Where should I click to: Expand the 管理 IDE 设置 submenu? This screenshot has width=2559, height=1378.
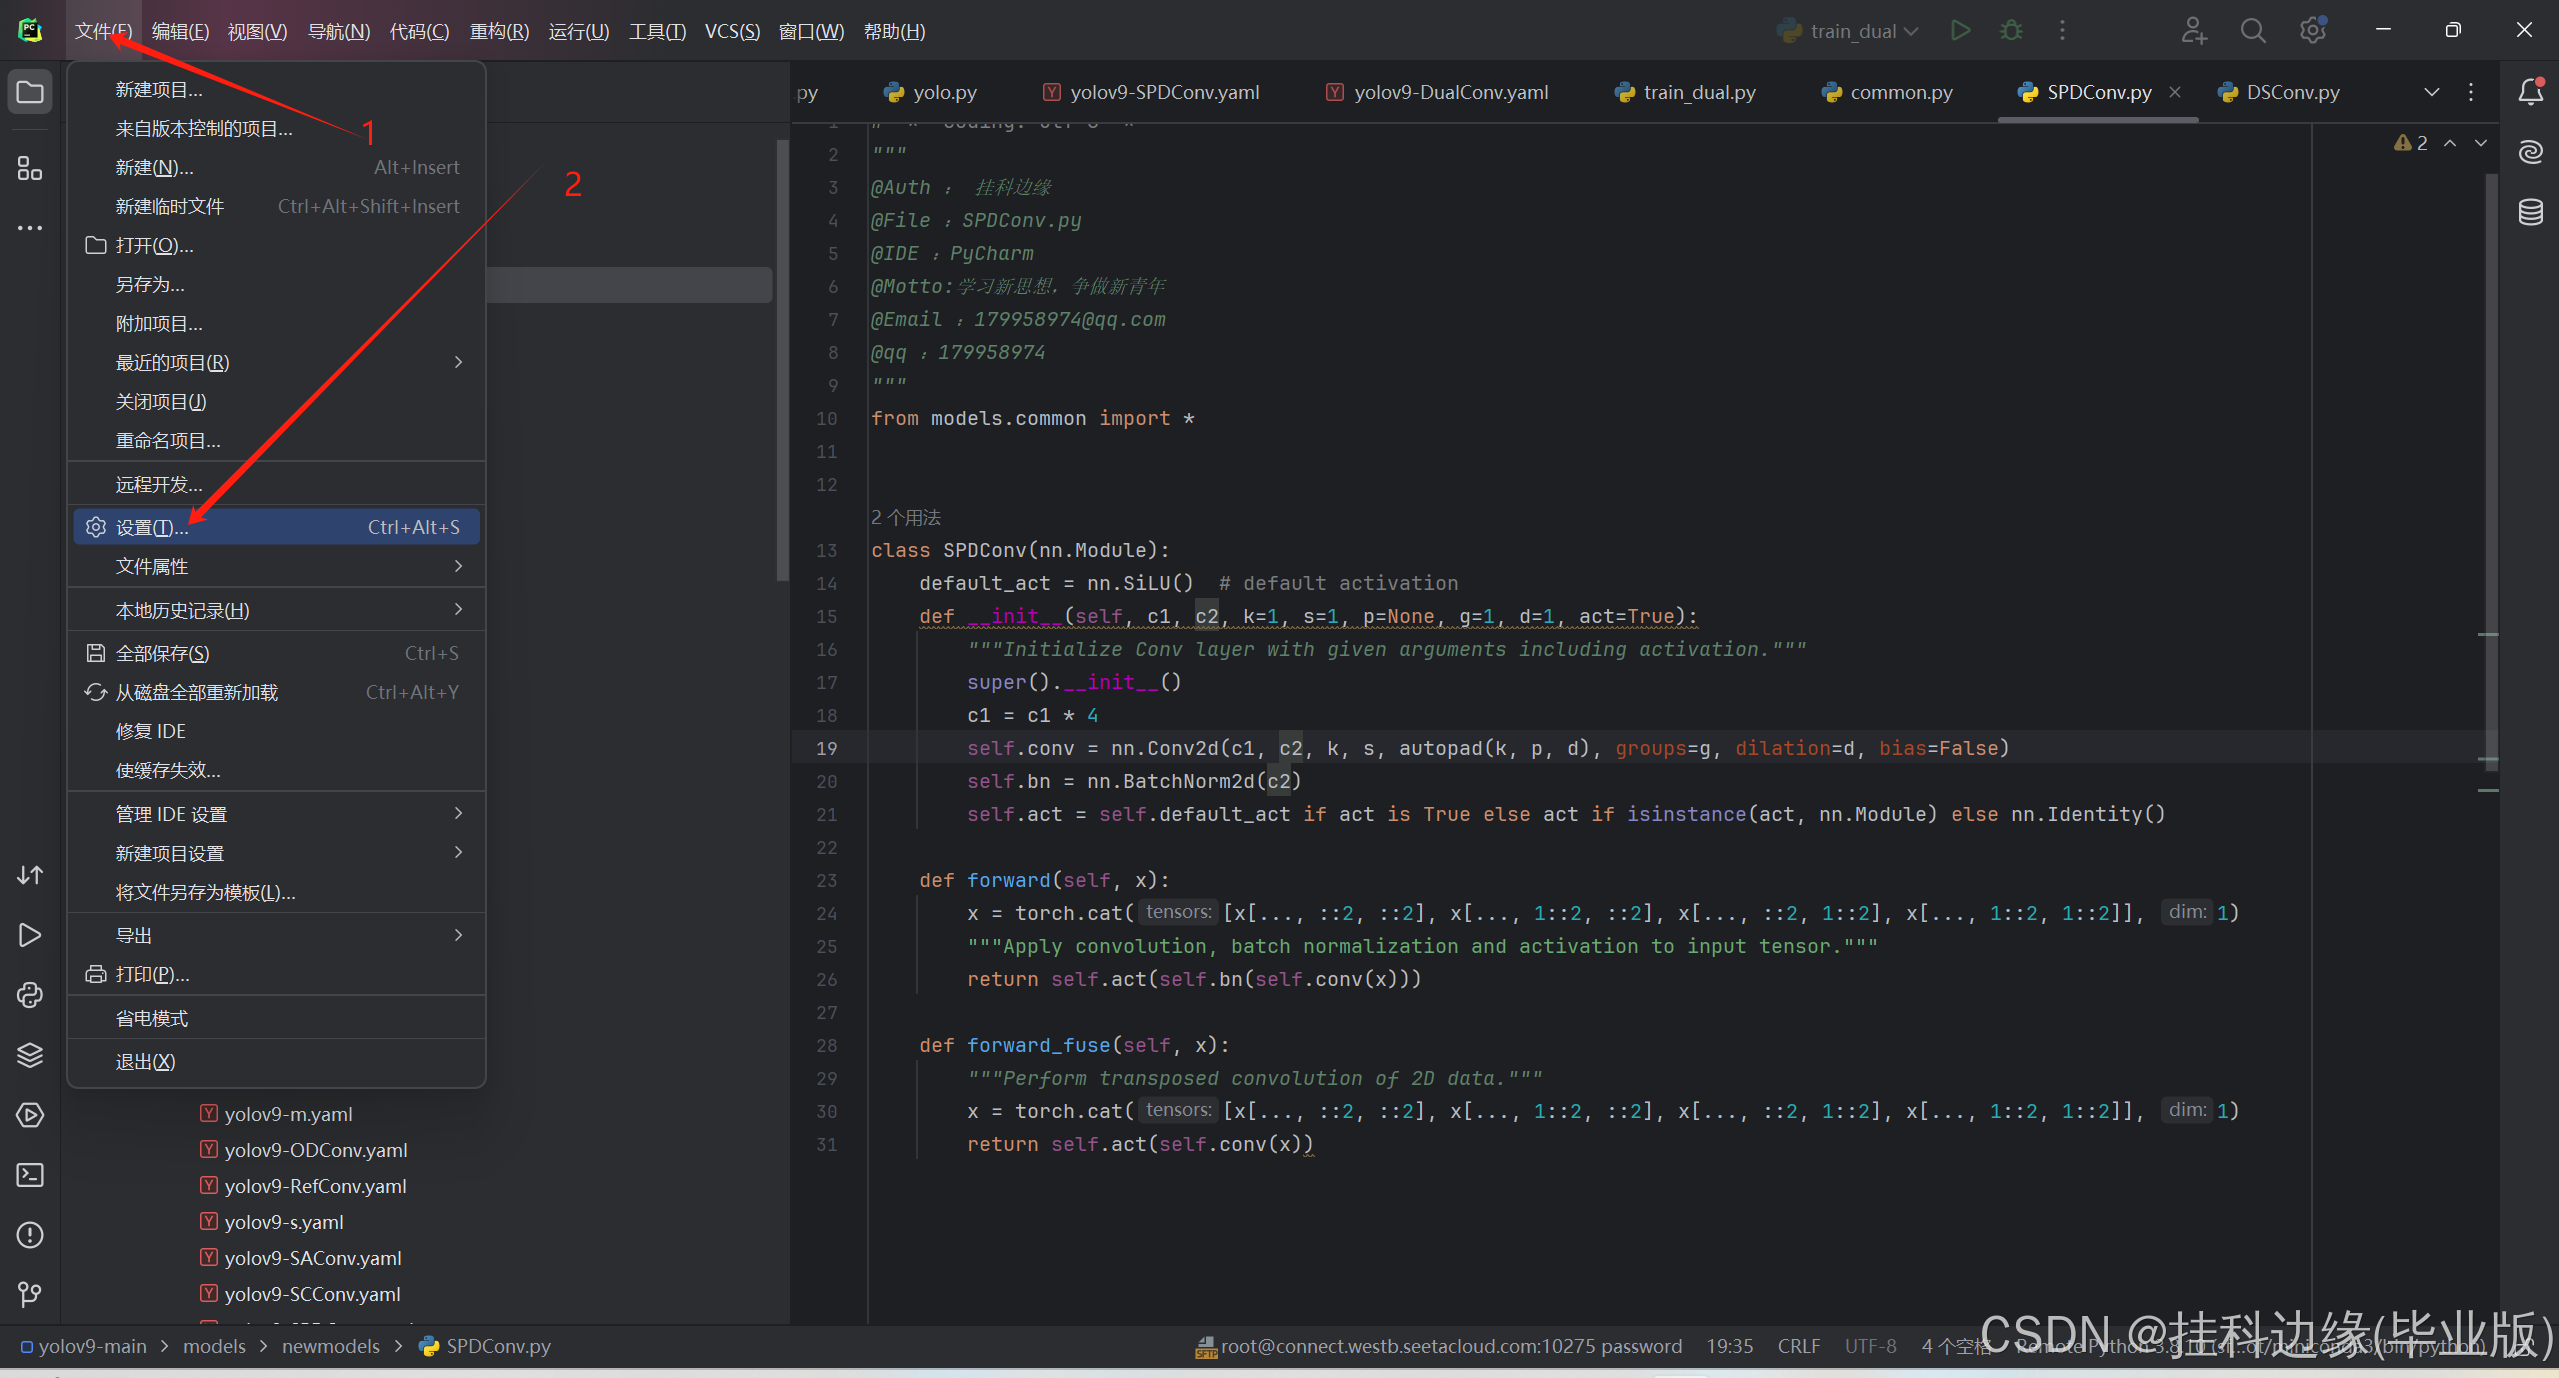[276, 814]
